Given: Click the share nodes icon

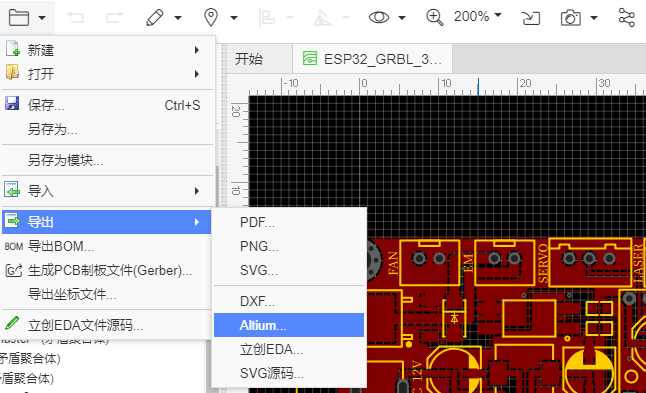Looking at the screenshot, I should pyautogui.click(x=627, y=17).
